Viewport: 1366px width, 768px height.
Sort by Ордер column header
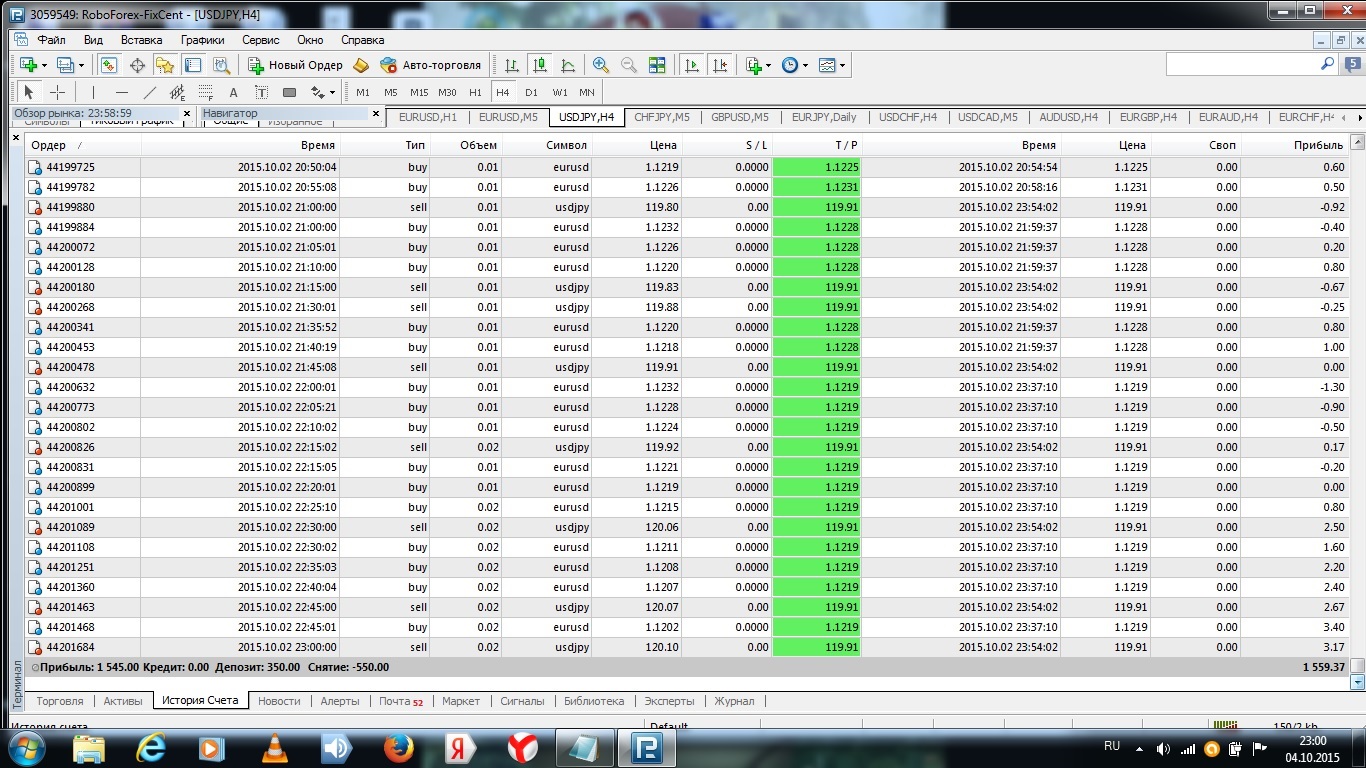83,145
